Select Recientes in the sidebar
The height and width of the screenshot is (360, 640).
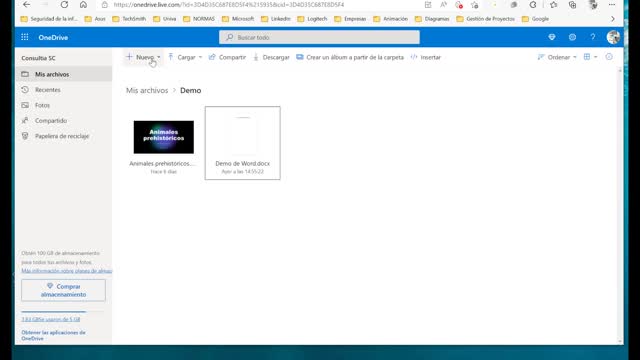[x=64, y=90]
